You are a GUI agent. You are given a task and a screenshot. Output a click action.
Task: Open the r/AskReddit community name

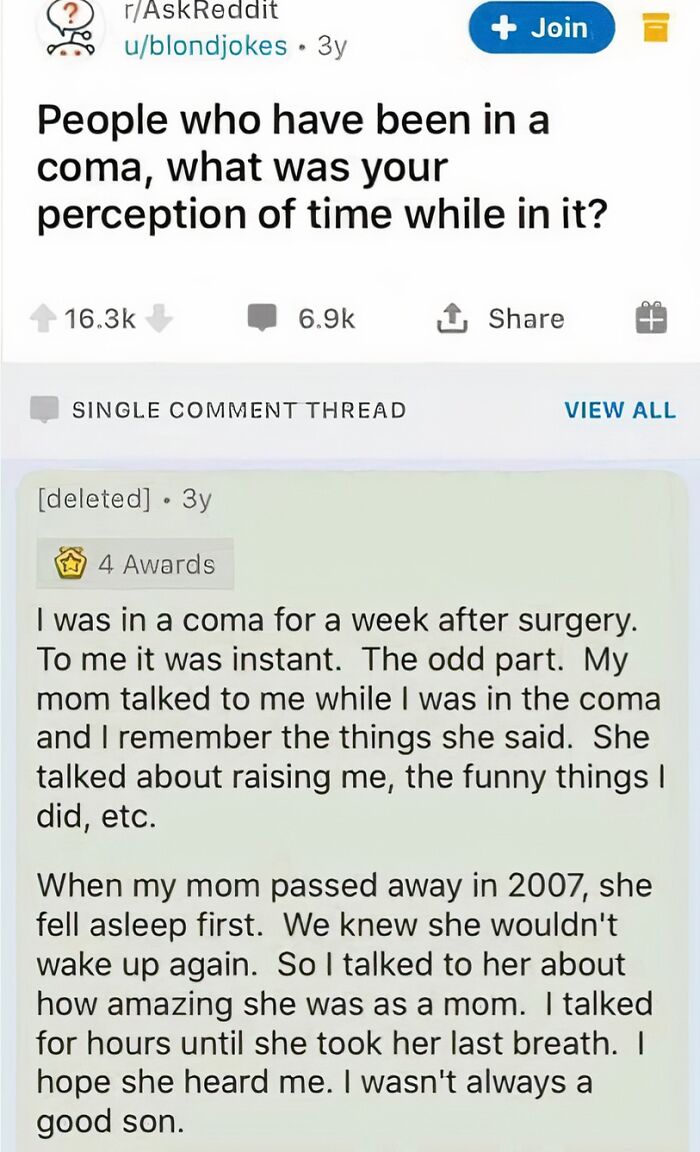[x=202, y=12]
